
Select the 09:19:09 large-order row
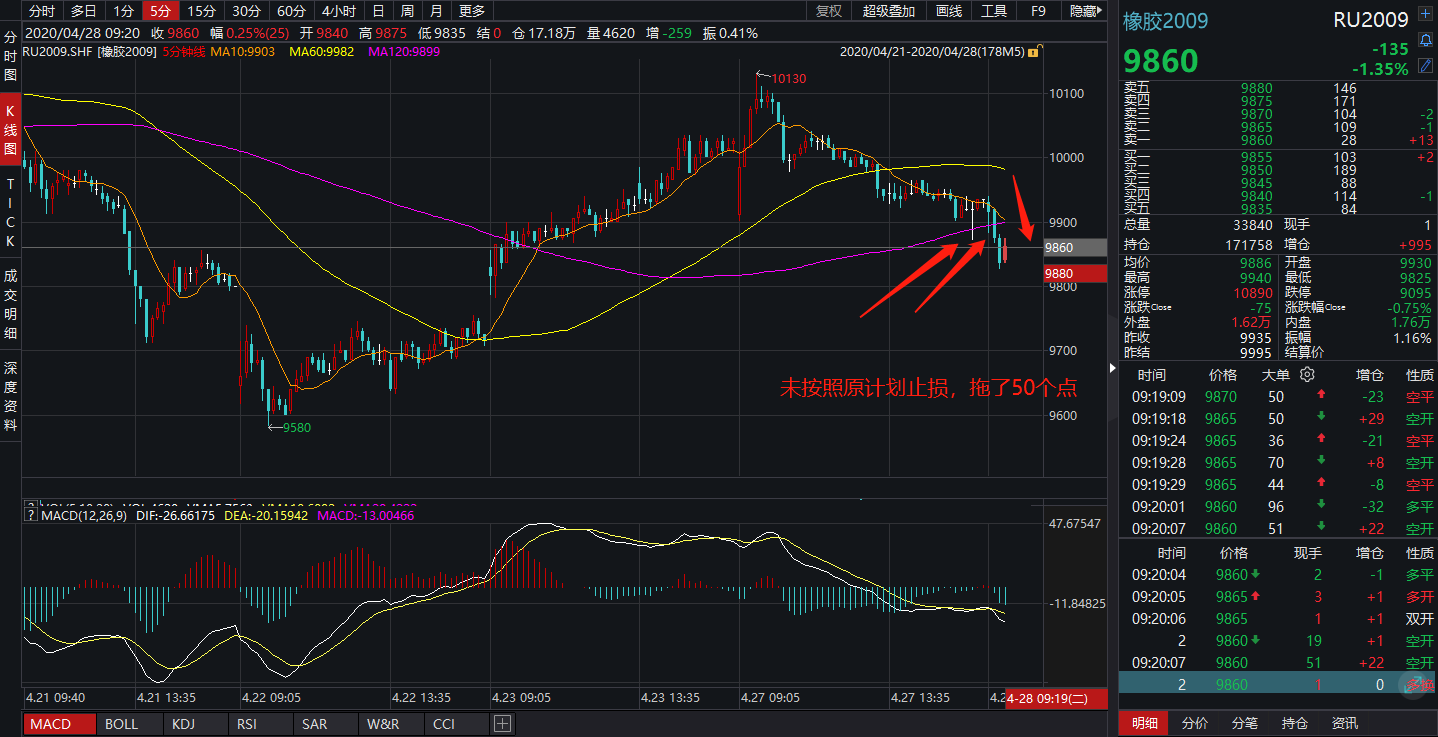tap(1278, 396)
